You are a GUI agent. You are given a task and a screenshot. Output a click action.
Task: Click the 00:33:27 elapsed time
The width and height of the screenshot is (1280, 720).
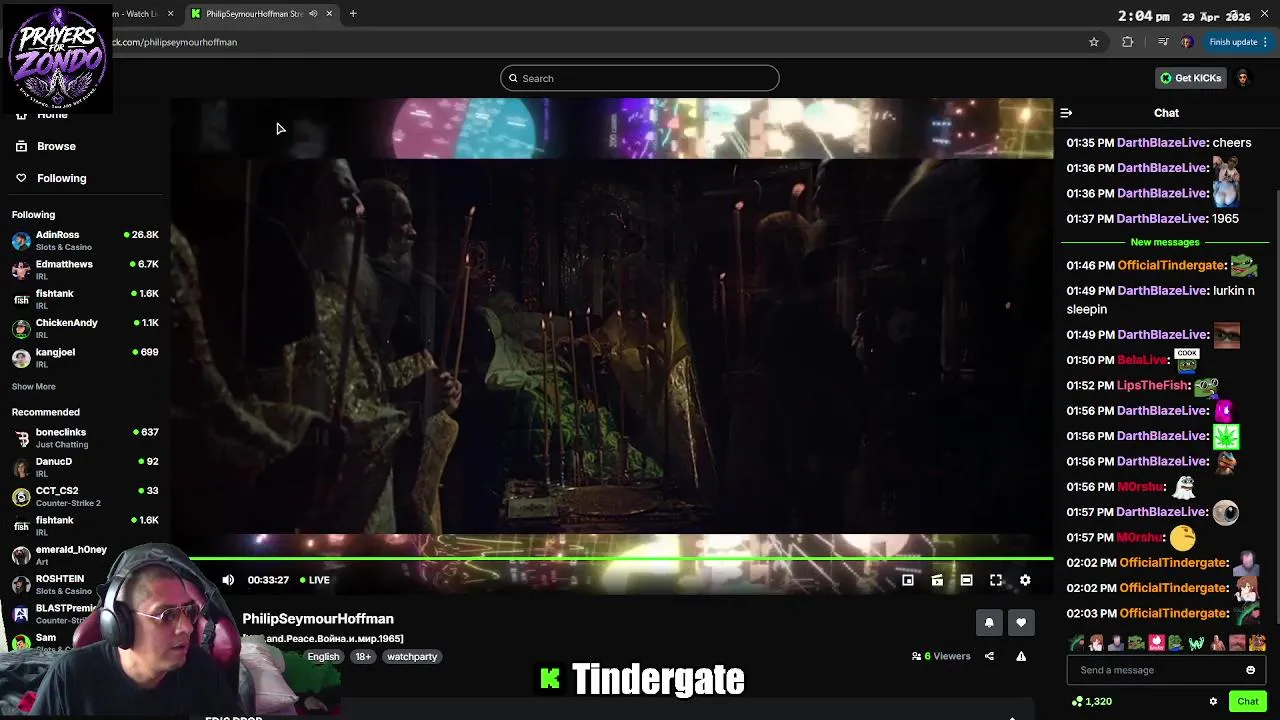pos(268,580)
